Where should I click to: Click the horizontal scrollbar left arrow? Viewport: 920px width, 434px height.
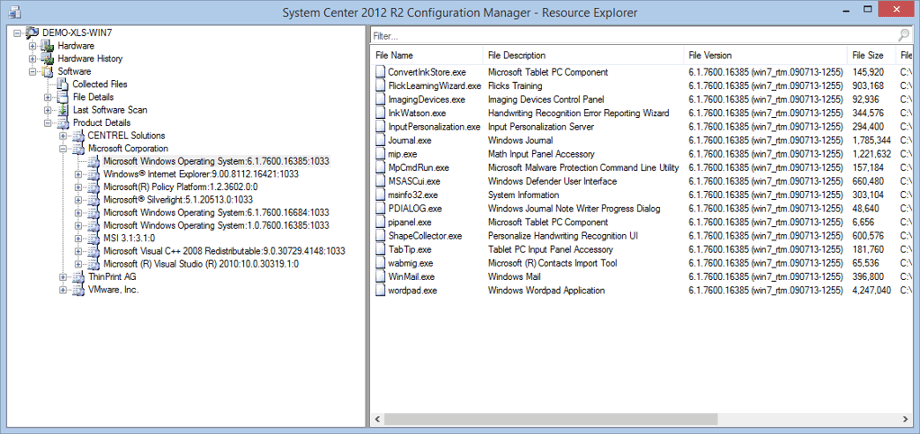point(378,419)
